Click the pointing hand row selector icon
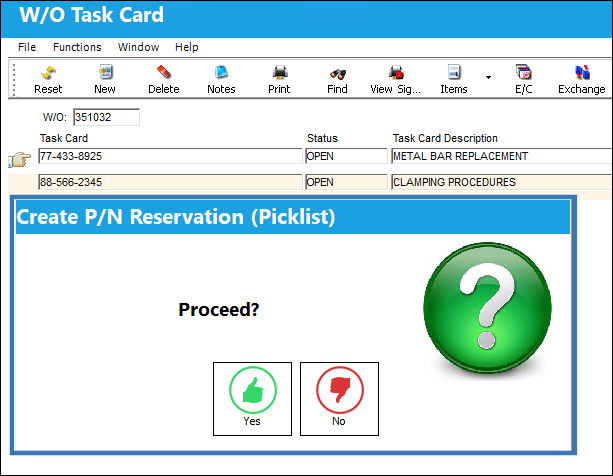This screenshot has height=476, width=613. click(20, 160)
